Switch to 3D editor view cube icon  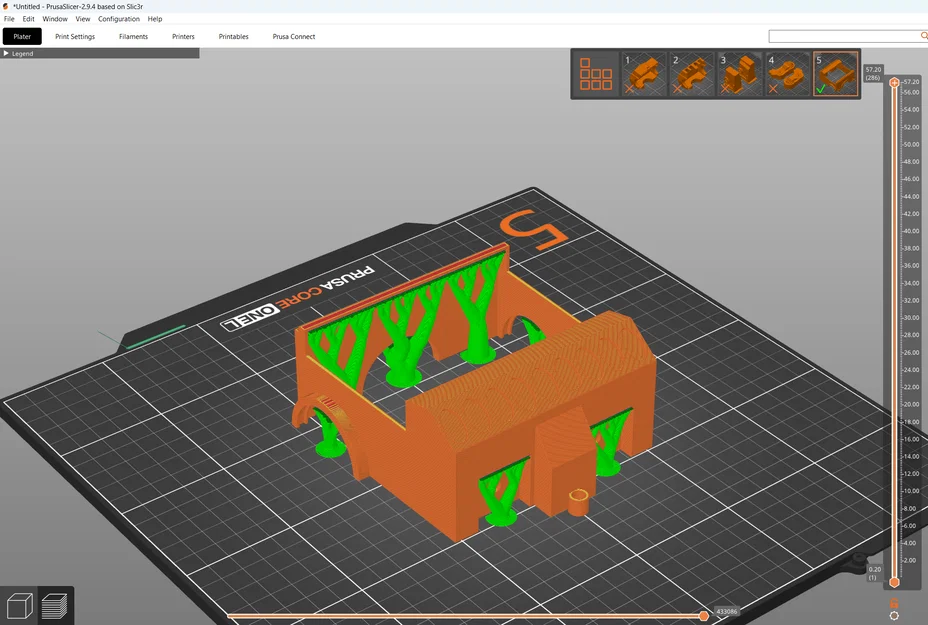19,605
